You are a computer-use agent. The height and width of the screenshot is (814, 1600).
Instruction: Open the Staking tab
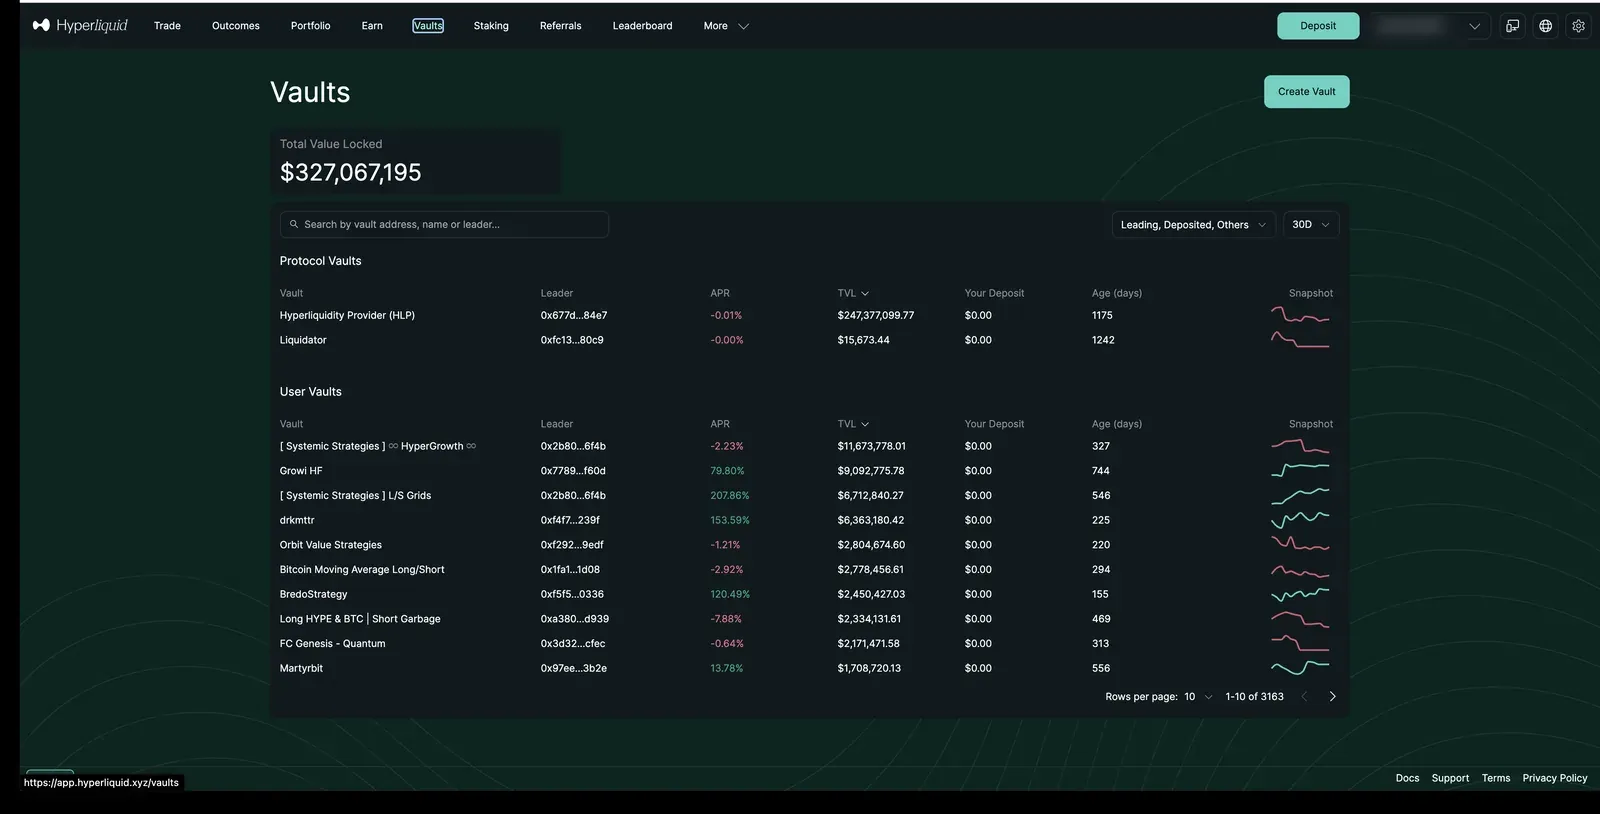point(491,26)
